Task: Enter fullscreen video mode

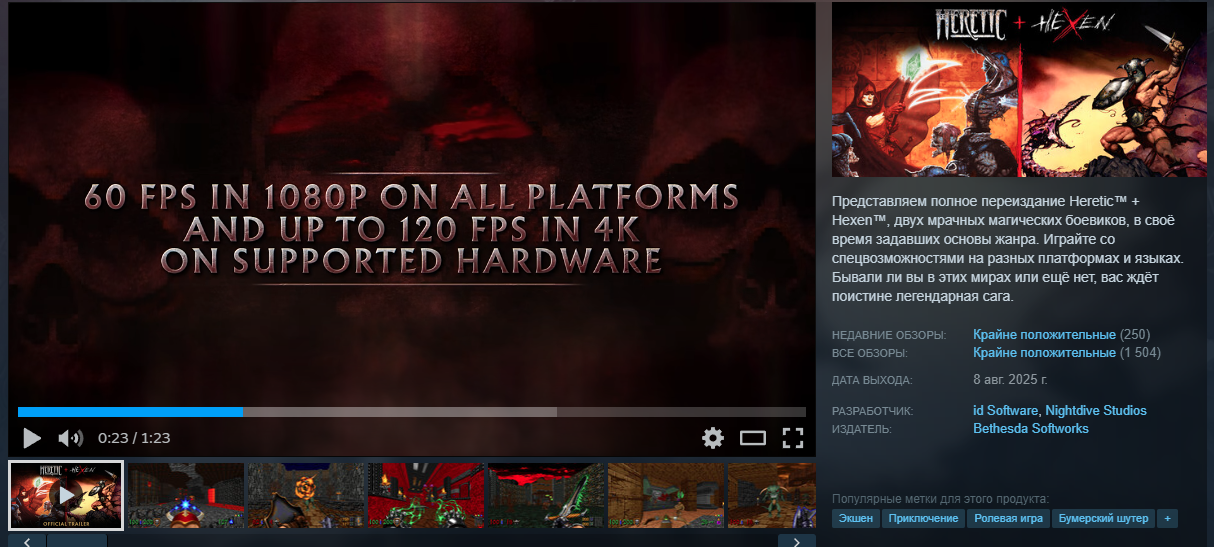Action: [x=793, y=438]
